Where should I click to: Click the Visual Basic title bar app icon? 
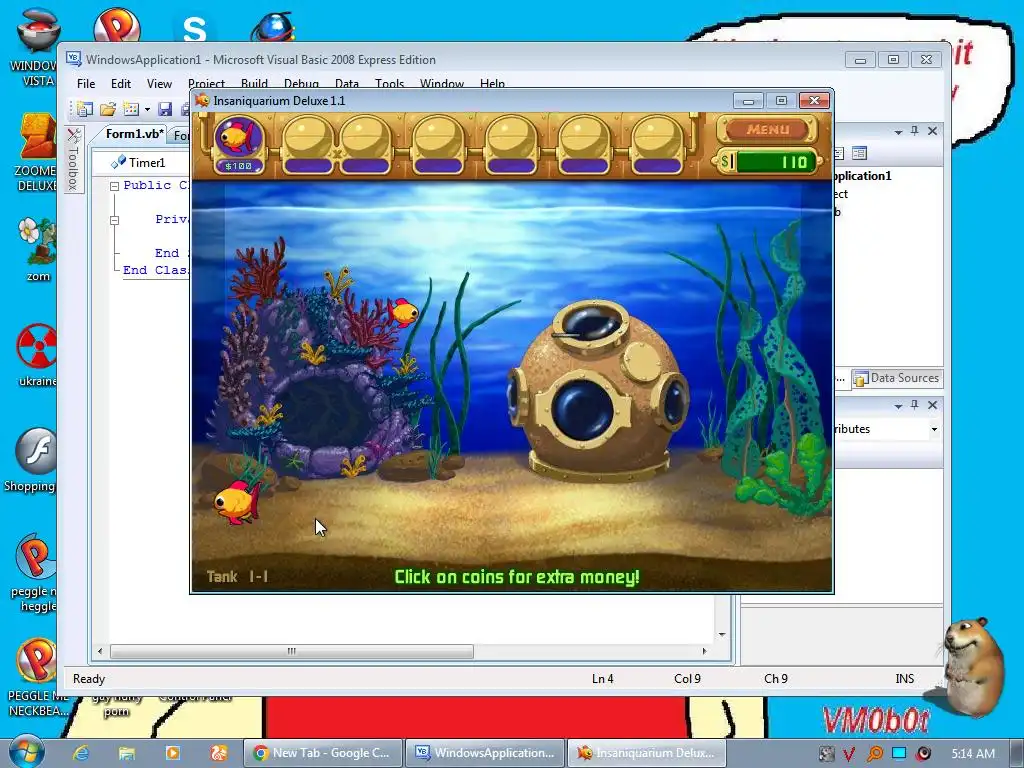pyautogui.click(x=74, y=59)
